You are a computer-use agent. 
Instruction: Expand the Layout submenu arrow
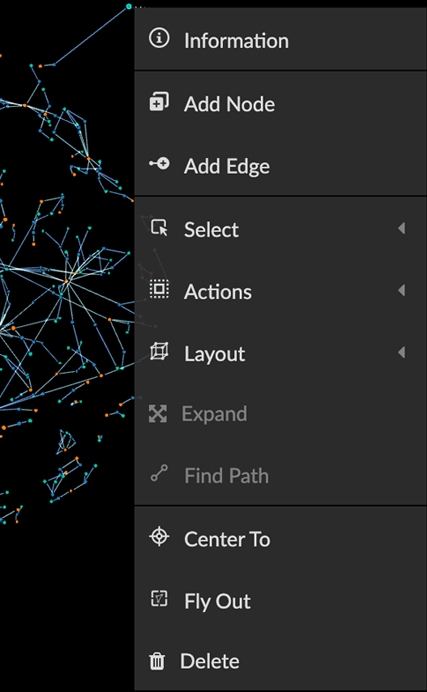coord(401,352)
